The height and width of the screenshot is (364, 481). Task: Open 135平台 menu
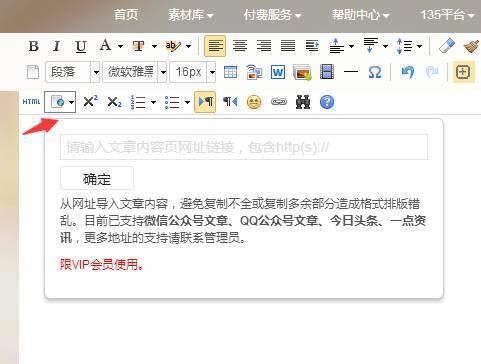coord(447,15)
